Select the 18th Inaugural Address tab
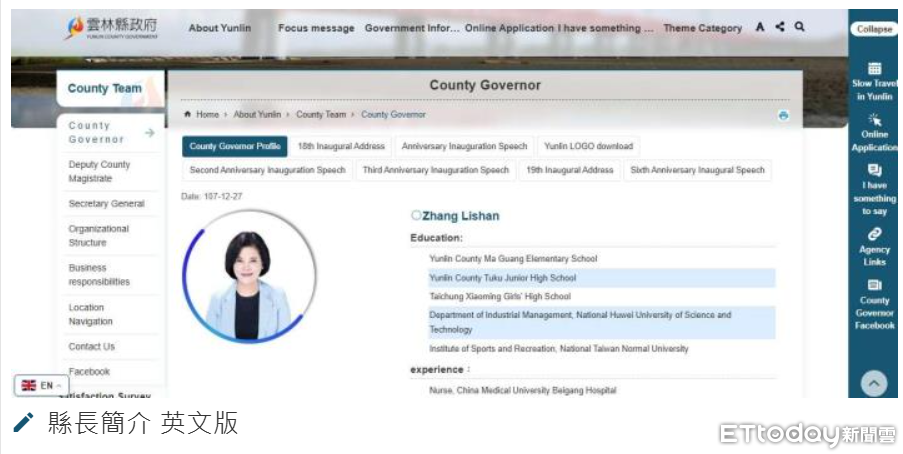Viewport: 903px width, 454px height. (341, 146)
